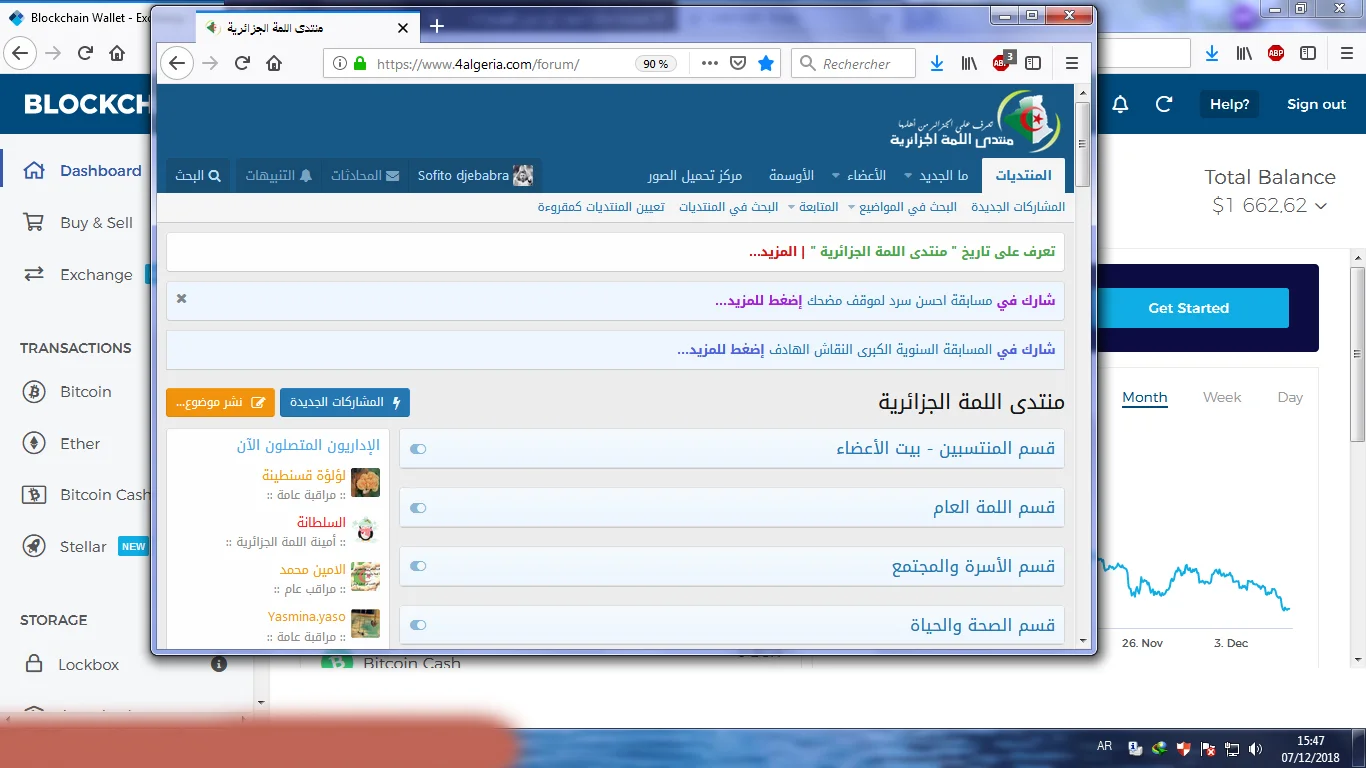Open the ما الجديد dropdown menu
This screenshot has width=1366, height=768.
pos(935,176)
